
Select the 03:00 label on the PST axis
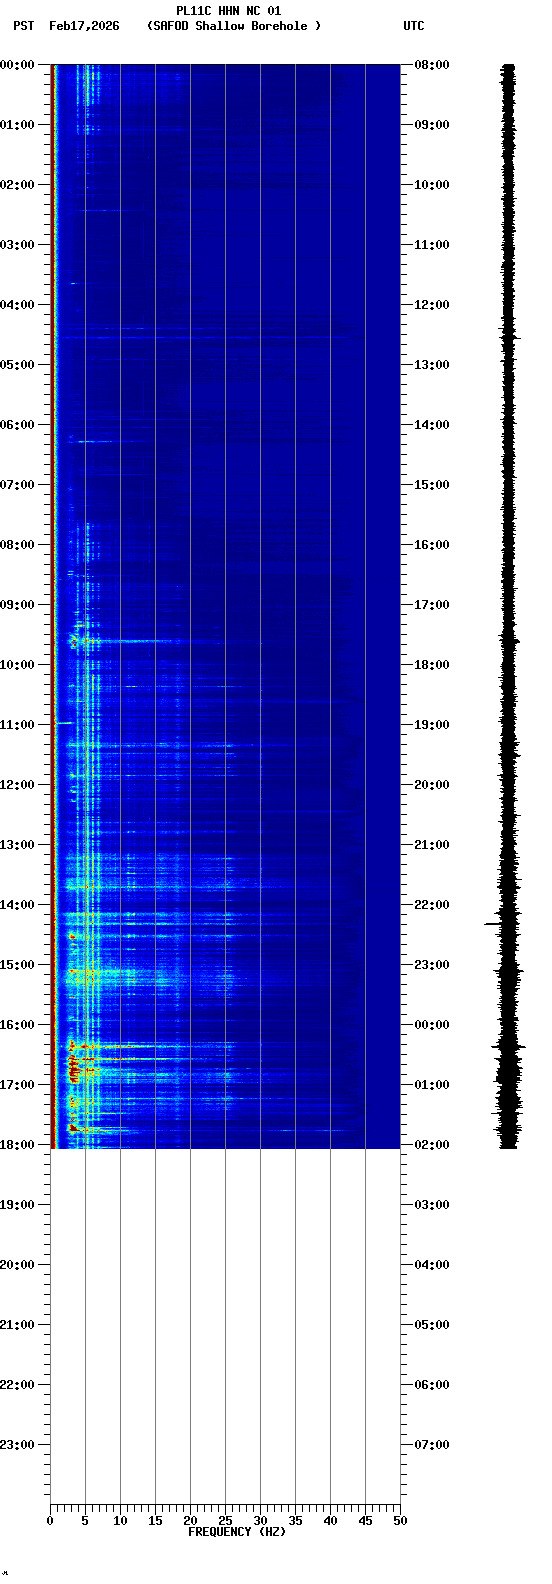pyautogui.click(x=19, y=245)
